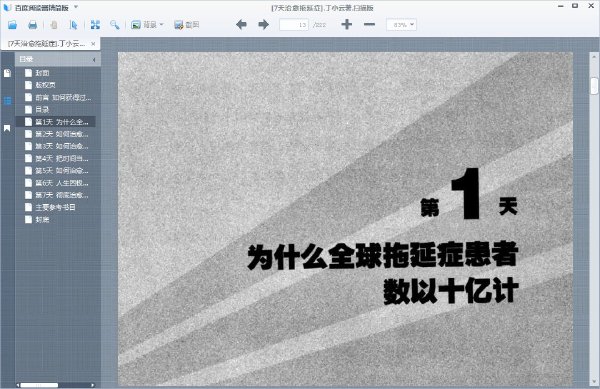Image resolution: width=600 pixels, height=389 pixels.
Task: Show bookmarks panel via sidebar bookmark icon
Action: tap(7, 129)
